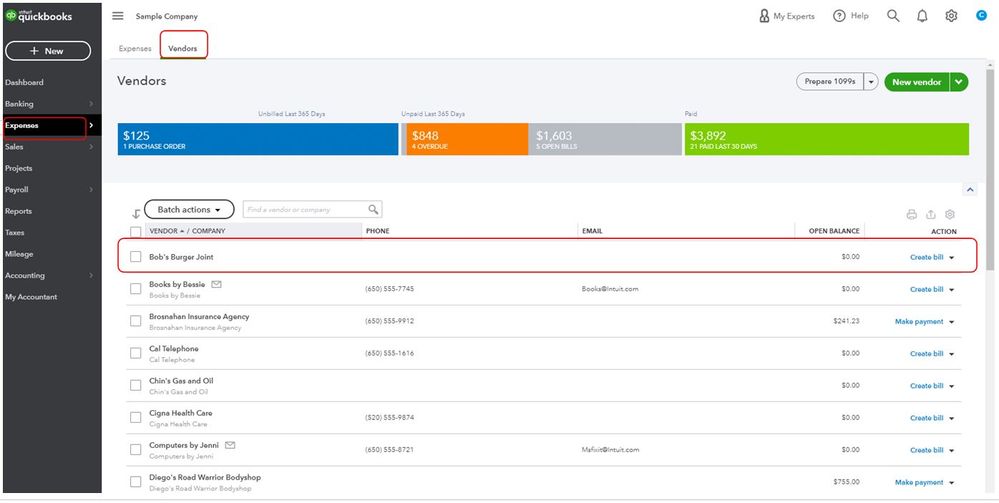Click the New vendor button
999x503 pixels.
tap(917, 82)
